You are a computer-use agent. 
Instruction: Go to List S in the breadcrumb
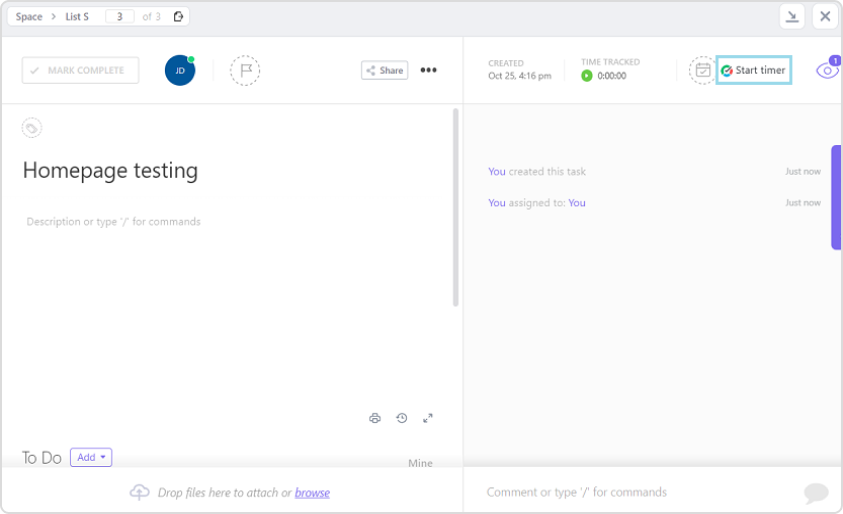click(x=75, y=17)
